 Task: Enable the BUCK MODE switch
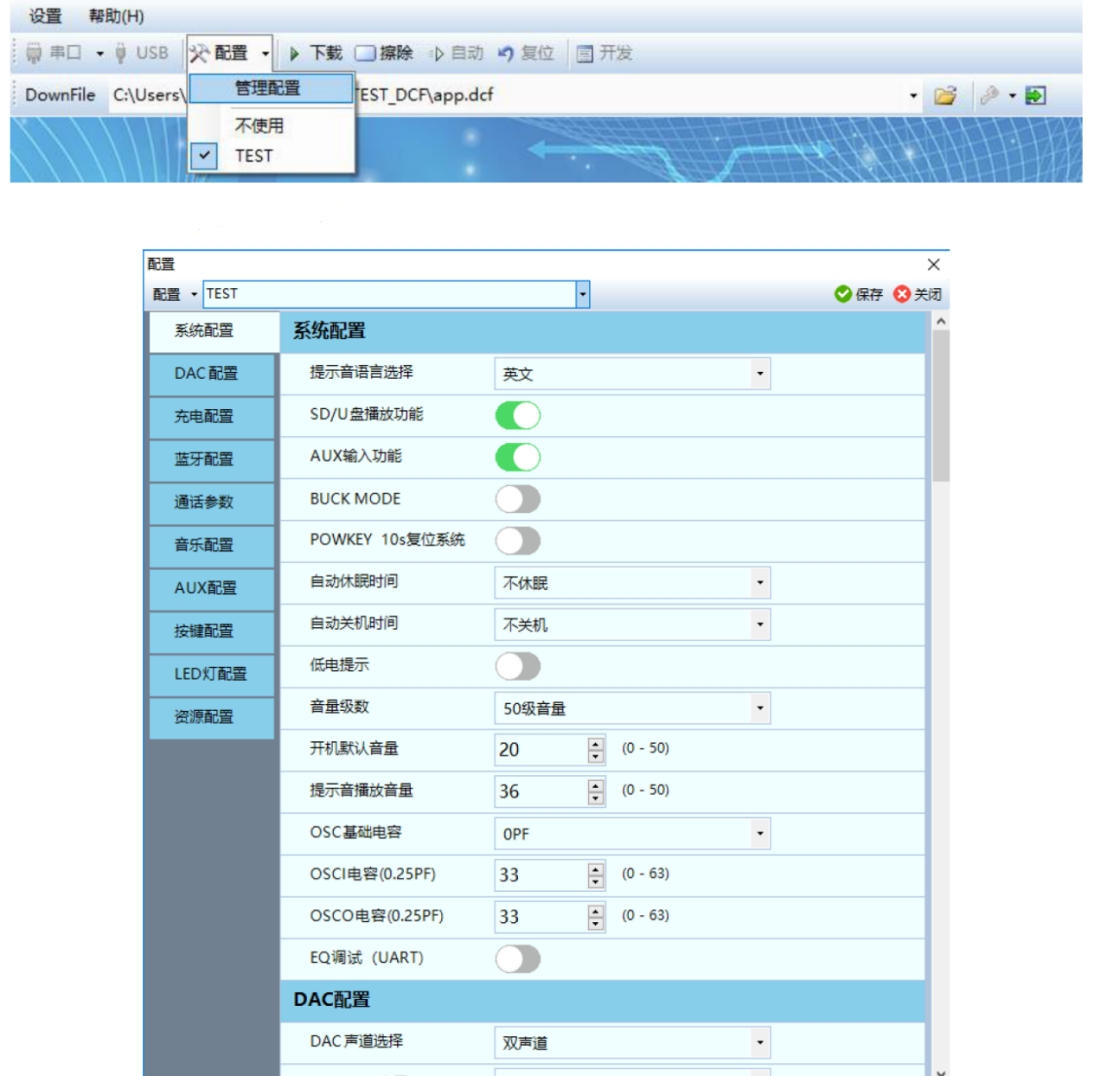click(518, 499)
